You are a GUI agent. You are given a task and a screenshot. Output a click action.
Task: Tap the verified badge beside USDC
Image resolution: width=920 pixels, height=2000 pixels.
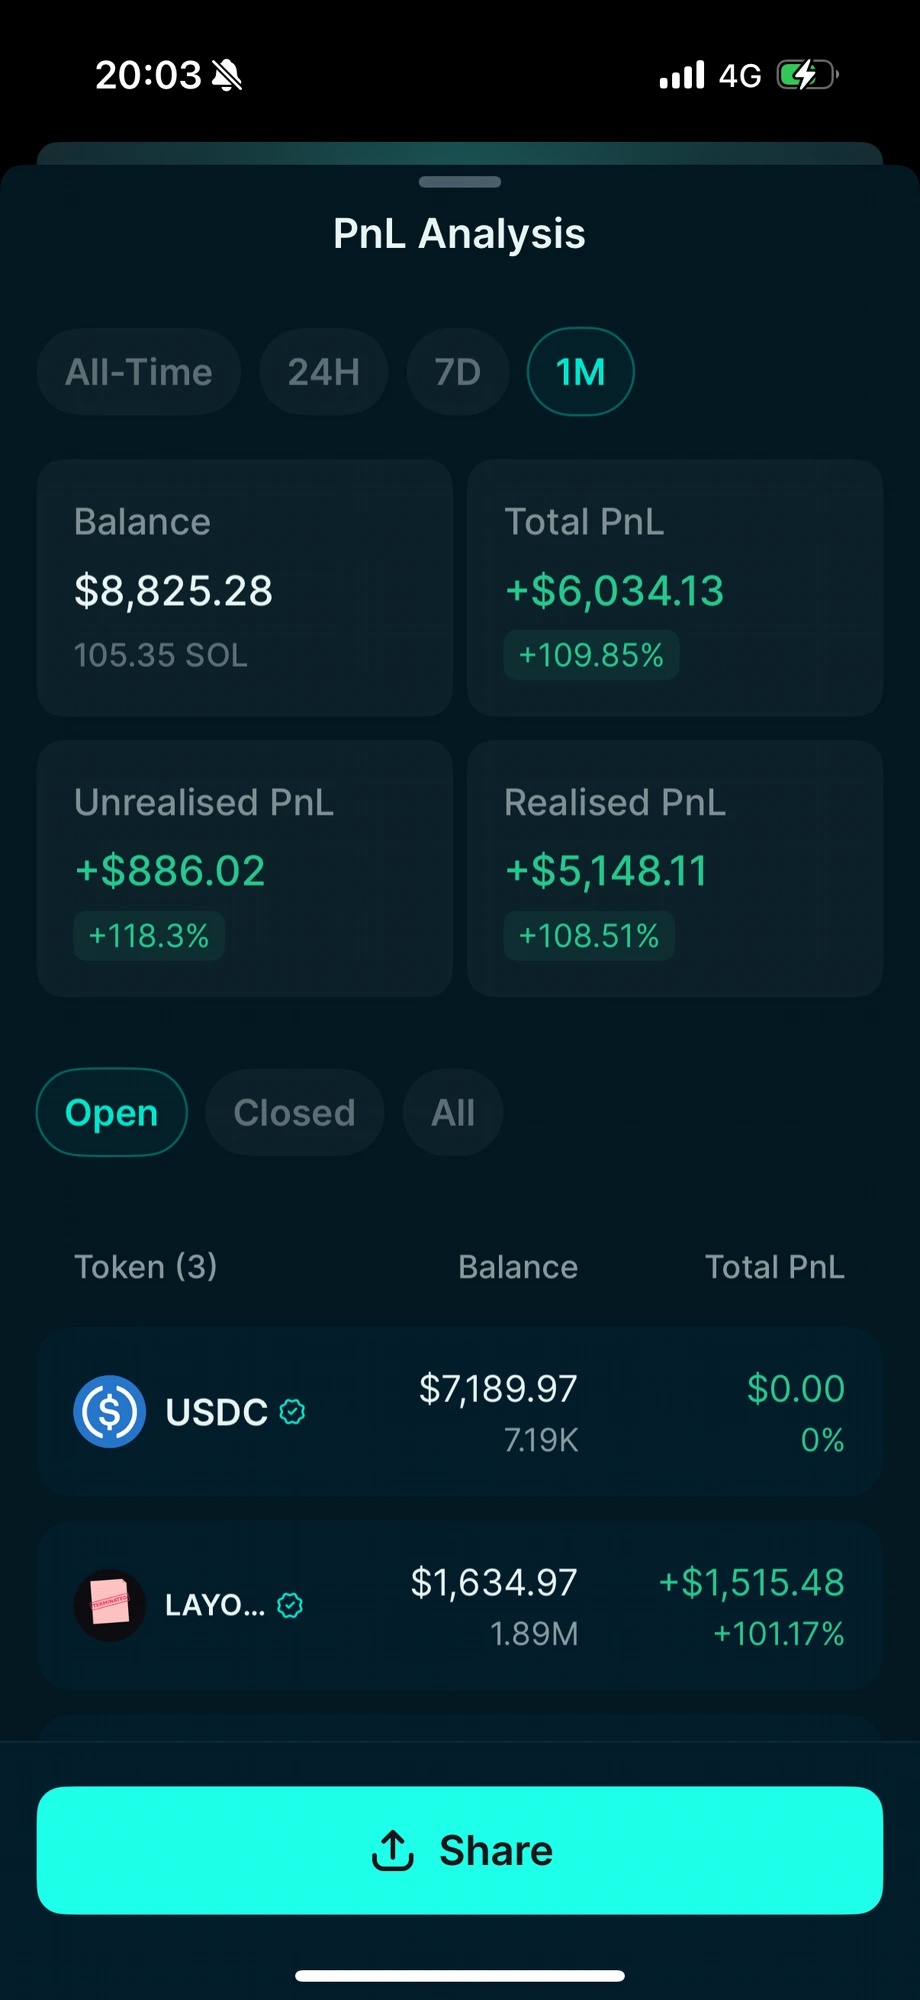292,1412
